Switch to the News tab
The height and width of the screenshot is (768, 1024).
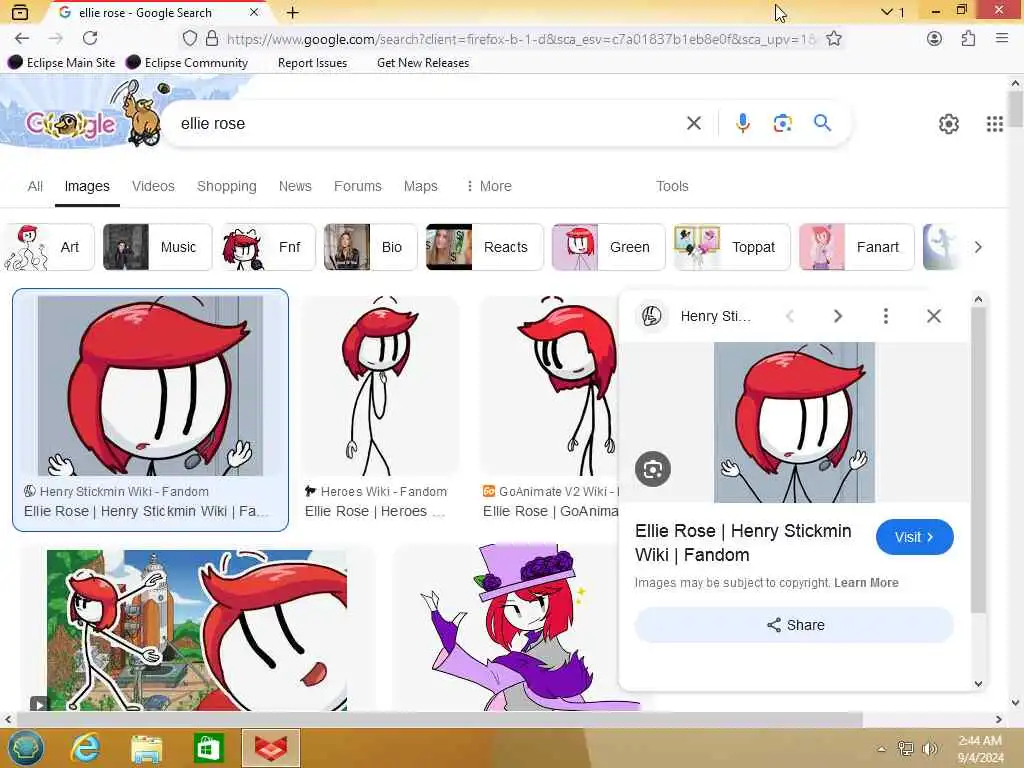[x=295, y=186]
